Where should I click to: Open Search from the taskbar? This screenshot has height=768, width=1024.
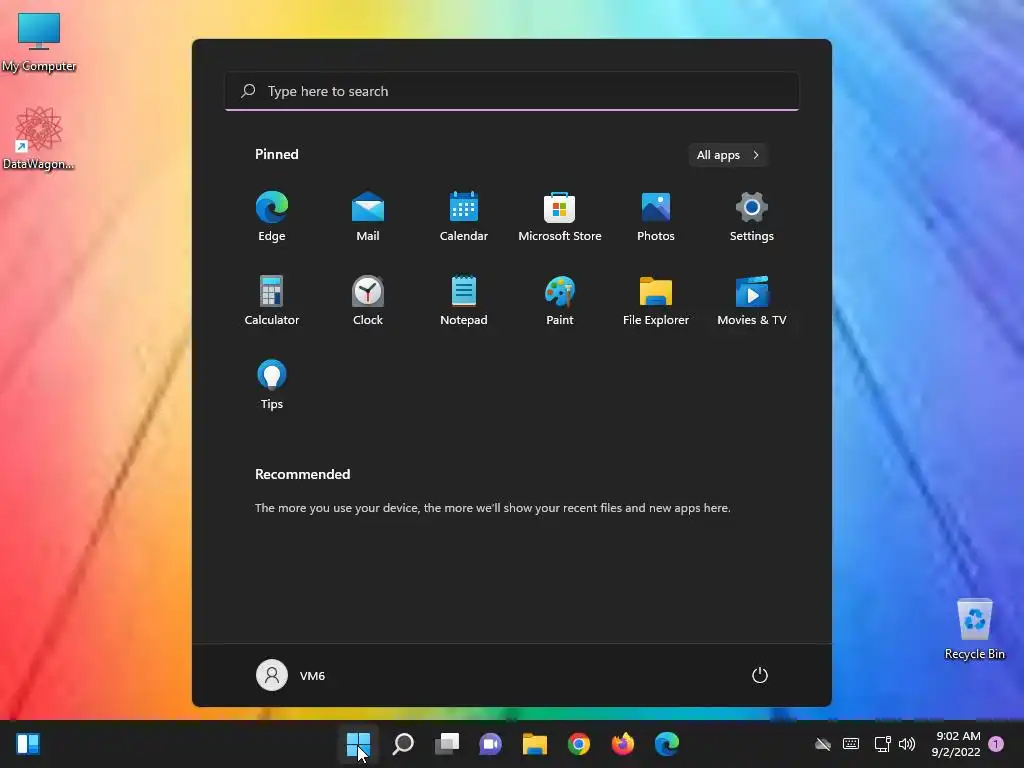[x=403, y=743]
